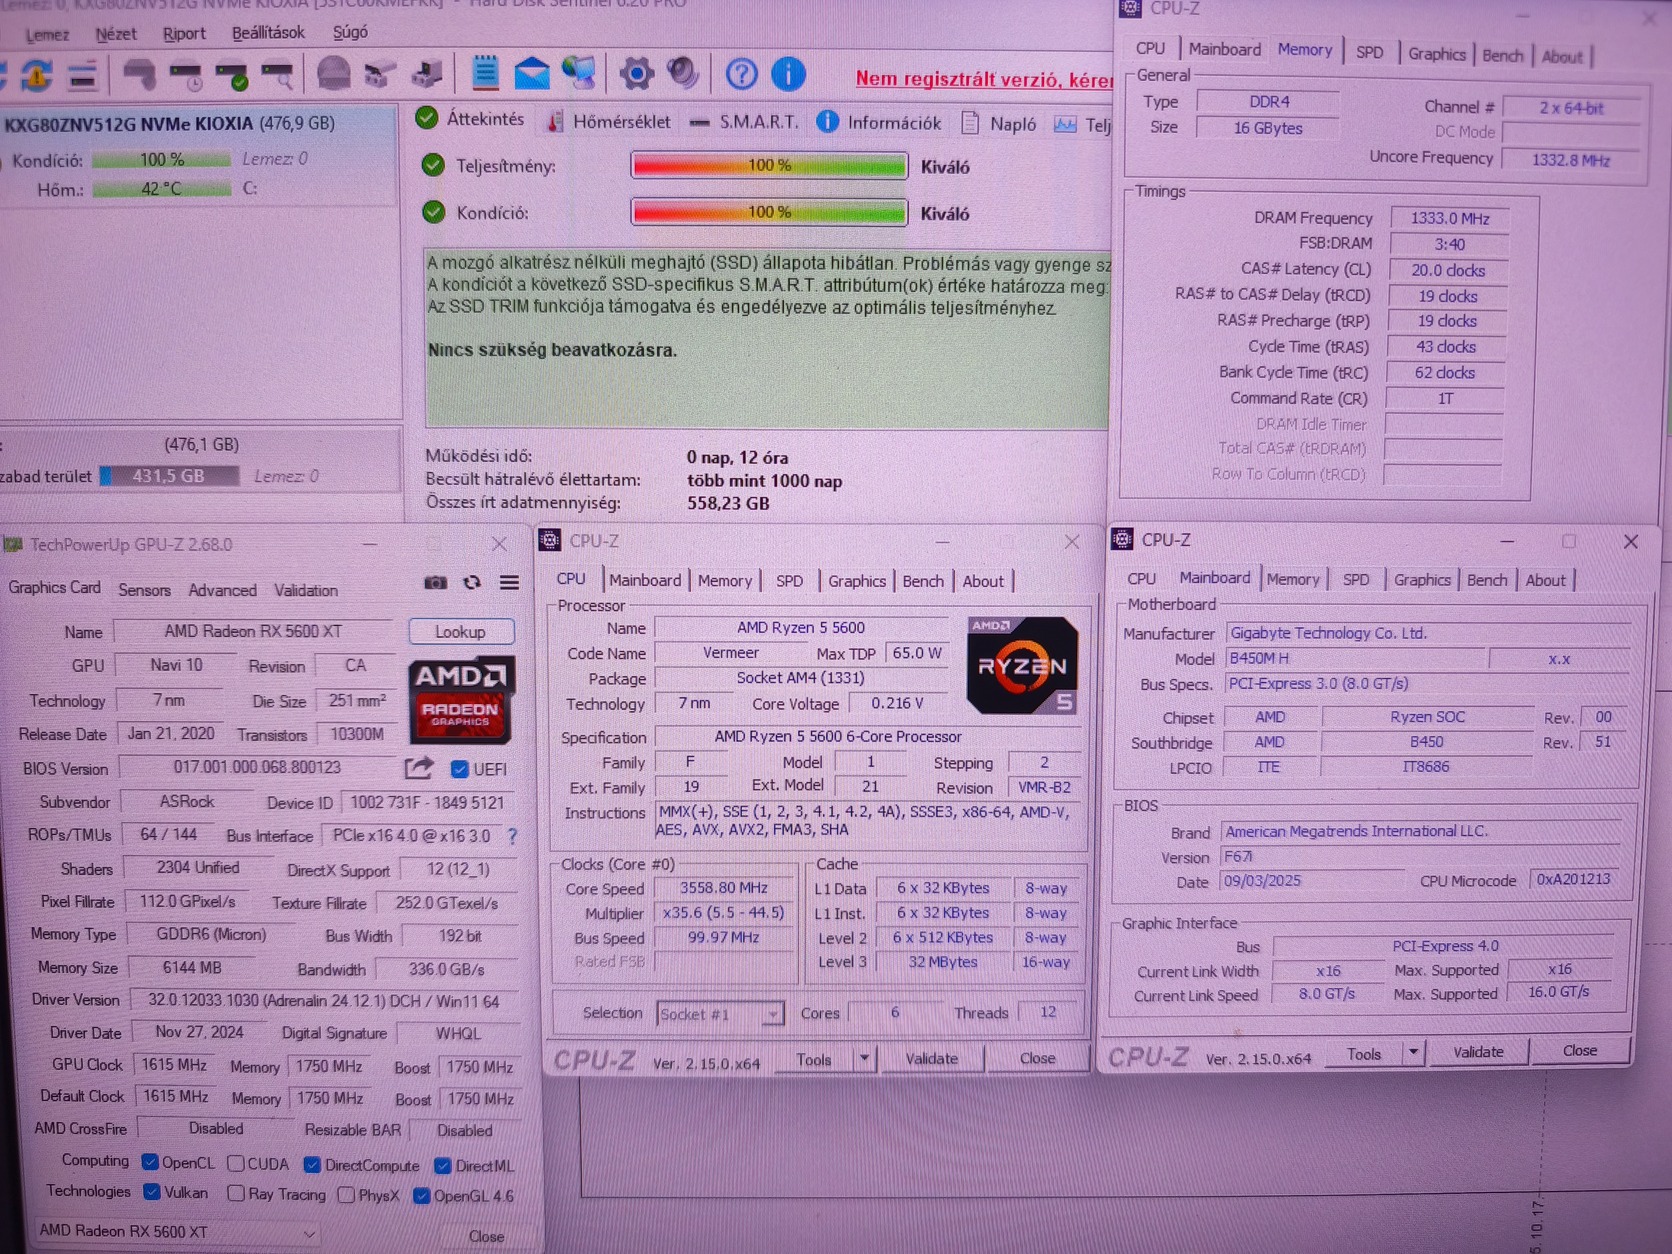Click the 'több mint 1000 nap' lifetime value

tap(764, 481)
